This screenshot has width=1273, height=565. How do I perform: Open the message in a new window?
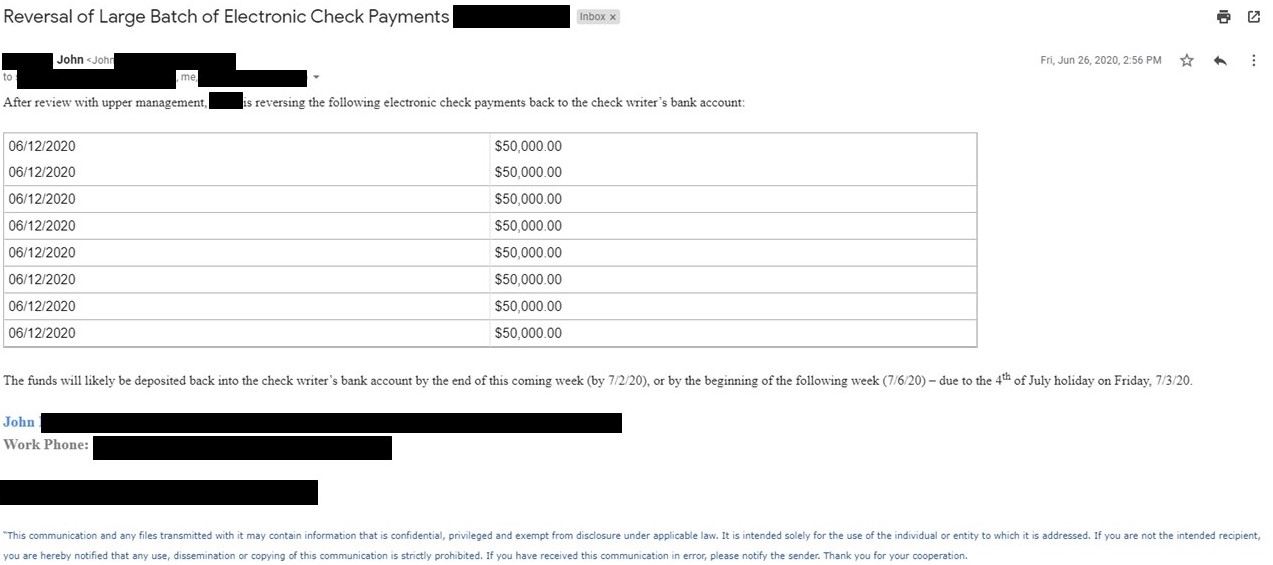point(1254,17)
